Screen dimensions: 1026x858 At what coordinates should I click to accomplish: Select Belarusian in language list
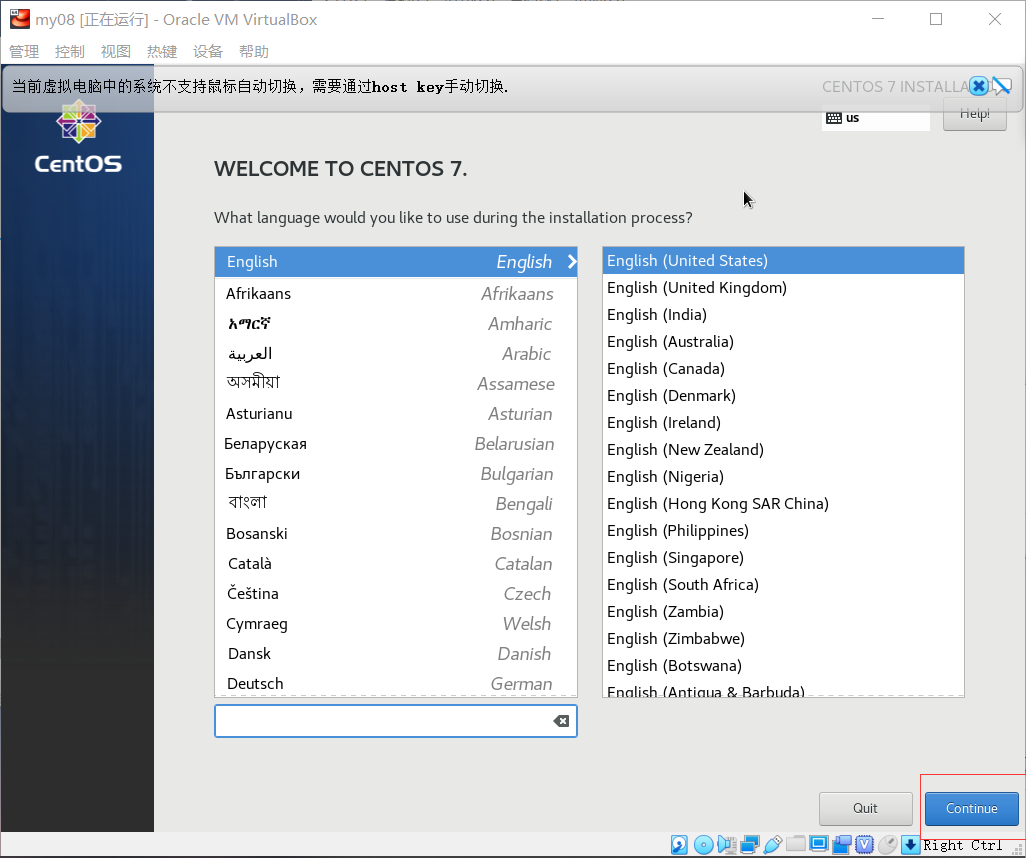(396, 444)
